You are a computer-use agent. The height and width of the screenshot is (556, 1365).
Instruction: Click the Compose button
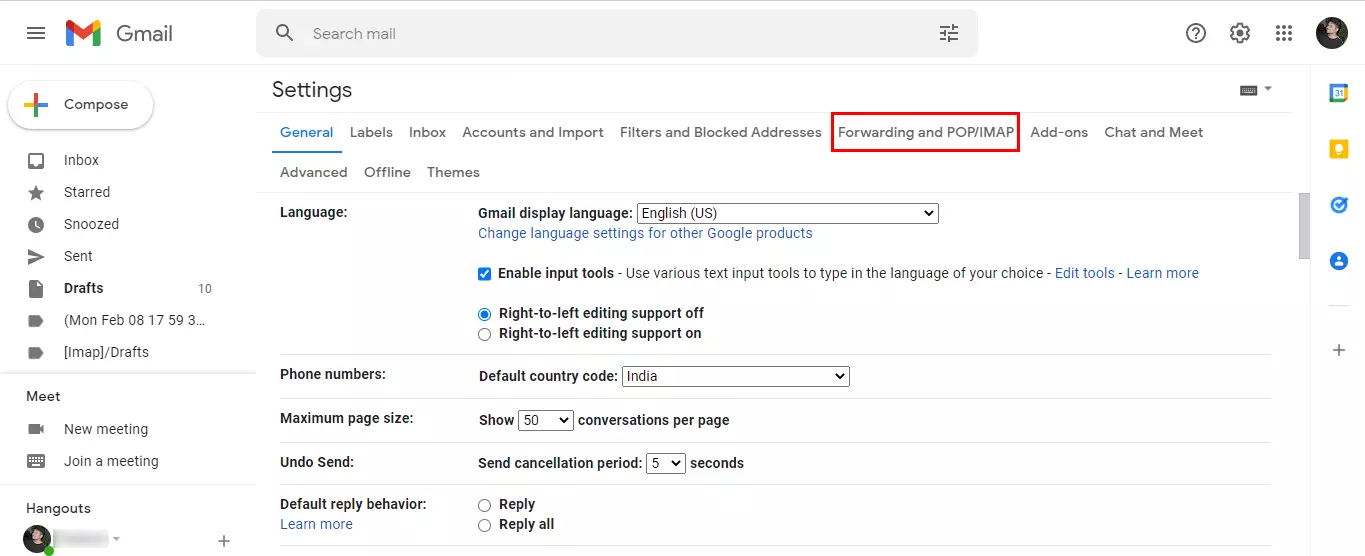pos(81,105)
